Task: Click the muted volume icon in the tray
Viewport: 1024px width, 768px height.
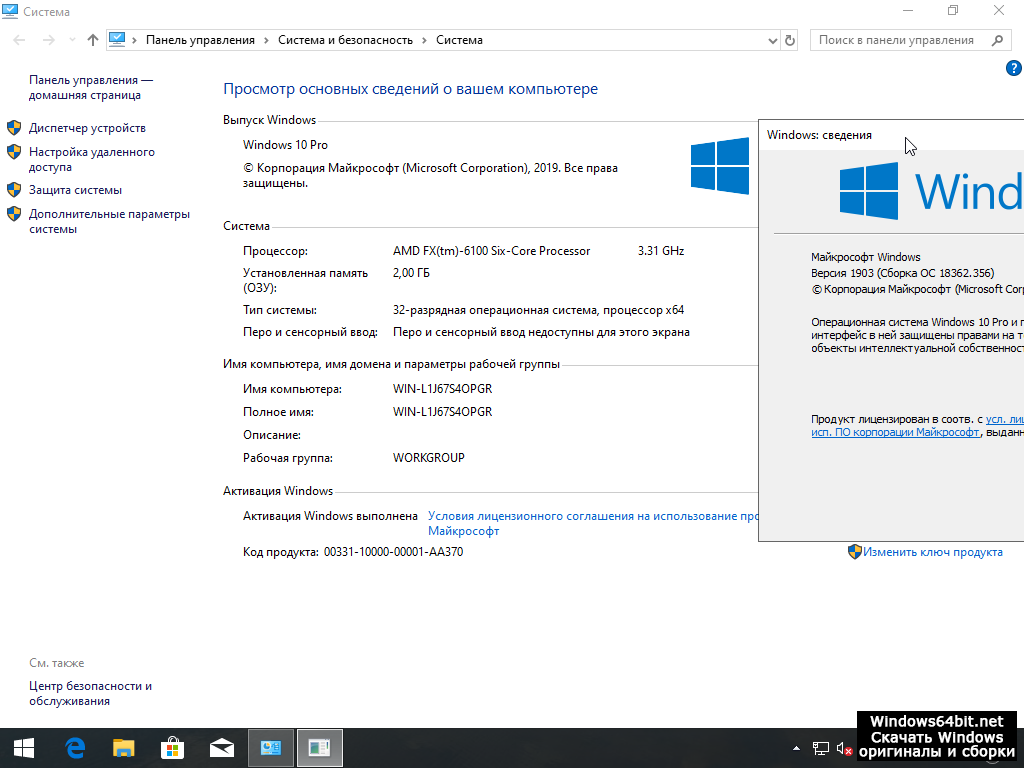Action: point(843,748)
